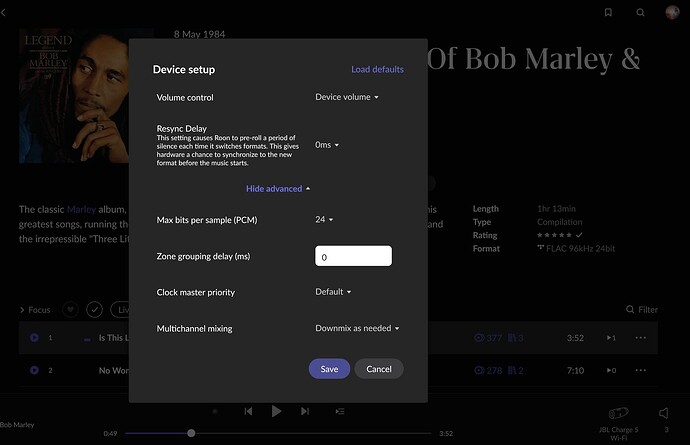Click the play count 278 on track 2
Viewport: 690px width, 445px height.
[x=488, y=370]
